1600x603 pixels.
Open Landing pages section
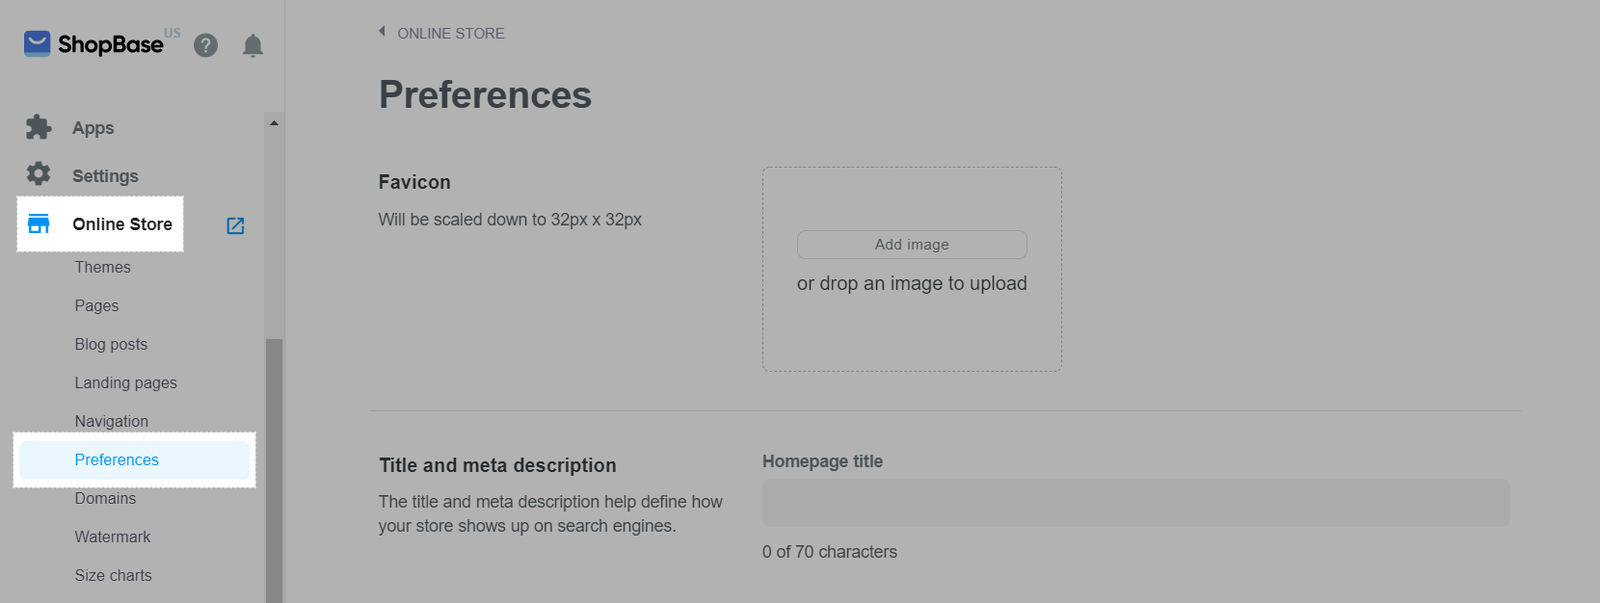point(125,383)
